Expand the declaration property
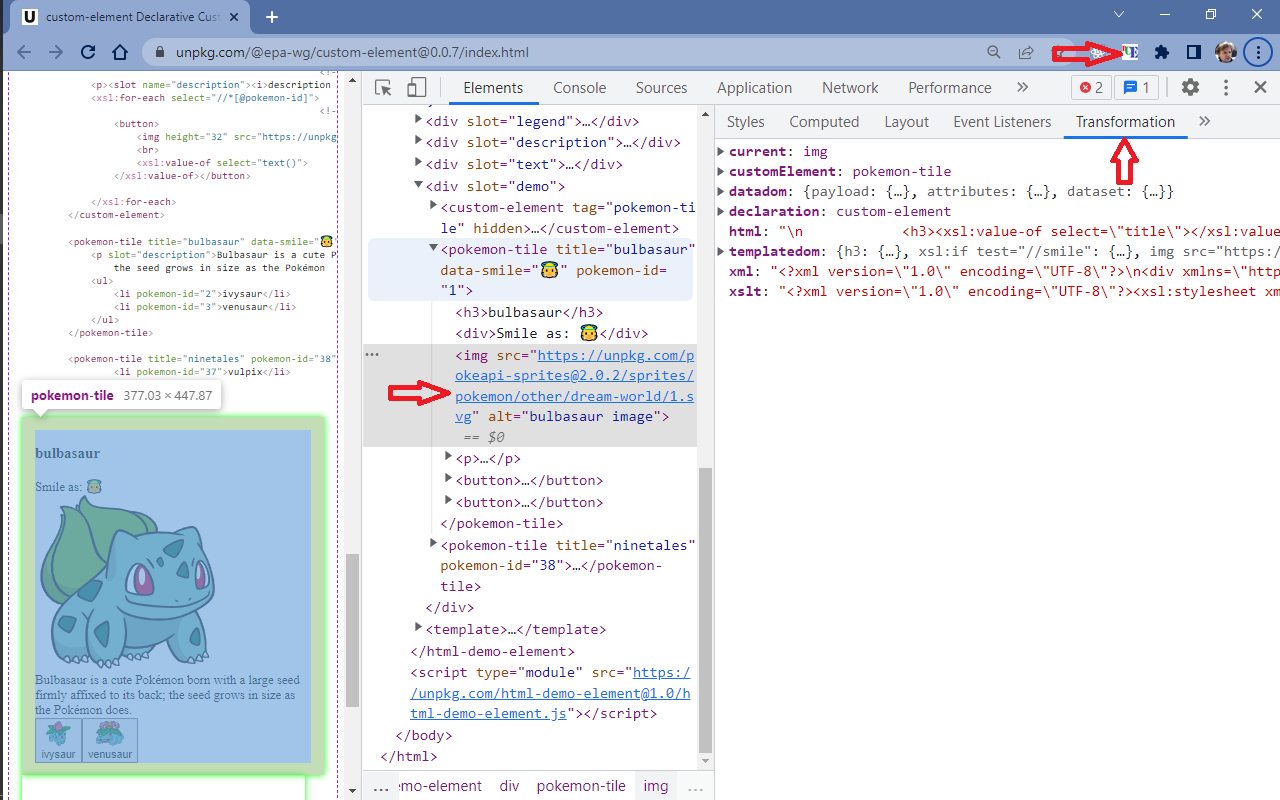Image resolution: width=1280 pixels, height=800 pixels. pyautogui.click(x=720, y=211)
